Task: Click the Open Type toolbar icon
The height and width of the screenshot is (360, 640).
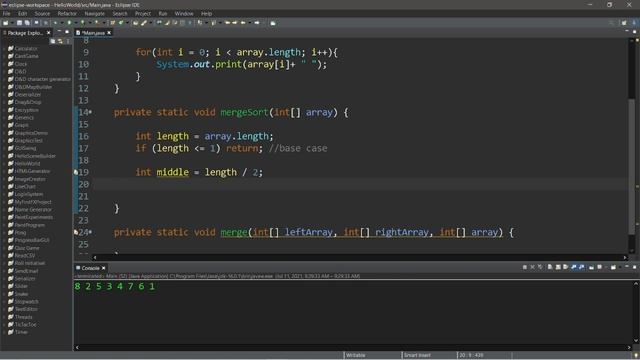Action: [x=135, y=23]
